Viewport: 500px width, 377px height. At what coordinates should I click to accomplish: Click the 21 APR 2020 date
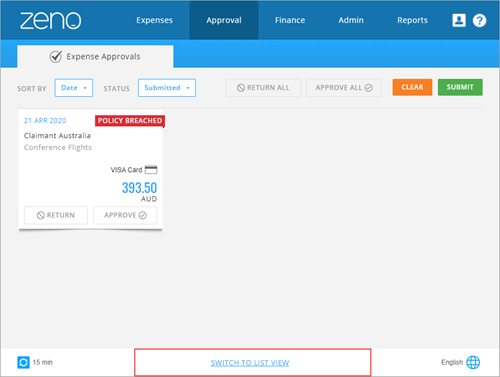click(45, 121)
